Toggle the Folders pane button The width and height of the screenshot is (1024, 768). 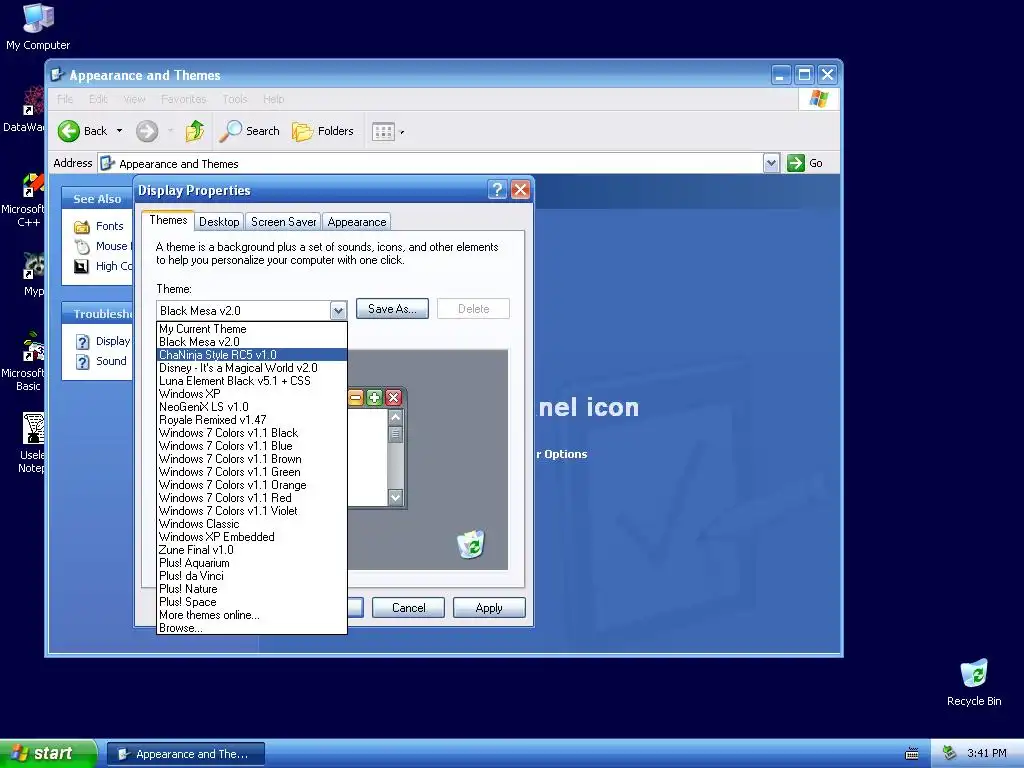(323, 131)
